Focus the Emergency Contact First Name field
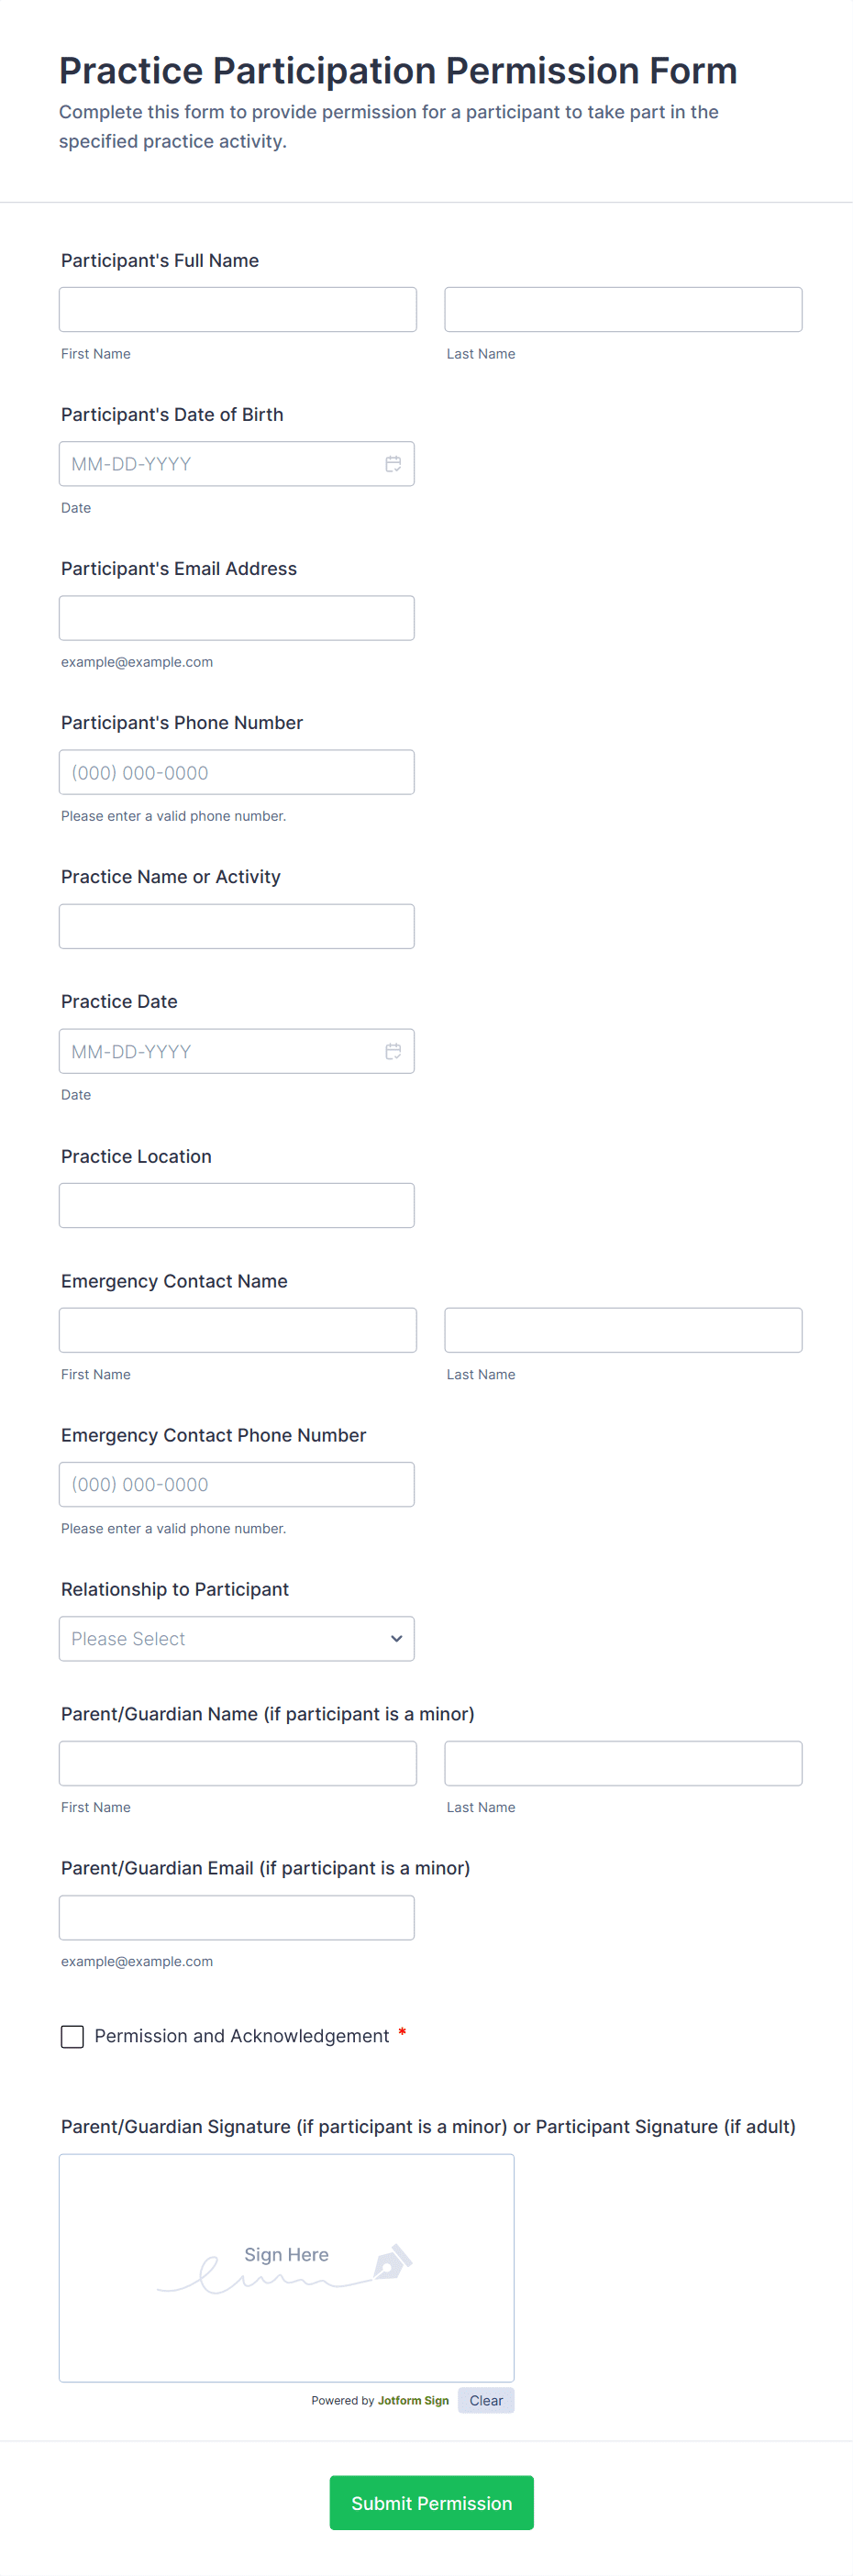853x2576 pixels. pos(238,1330)
